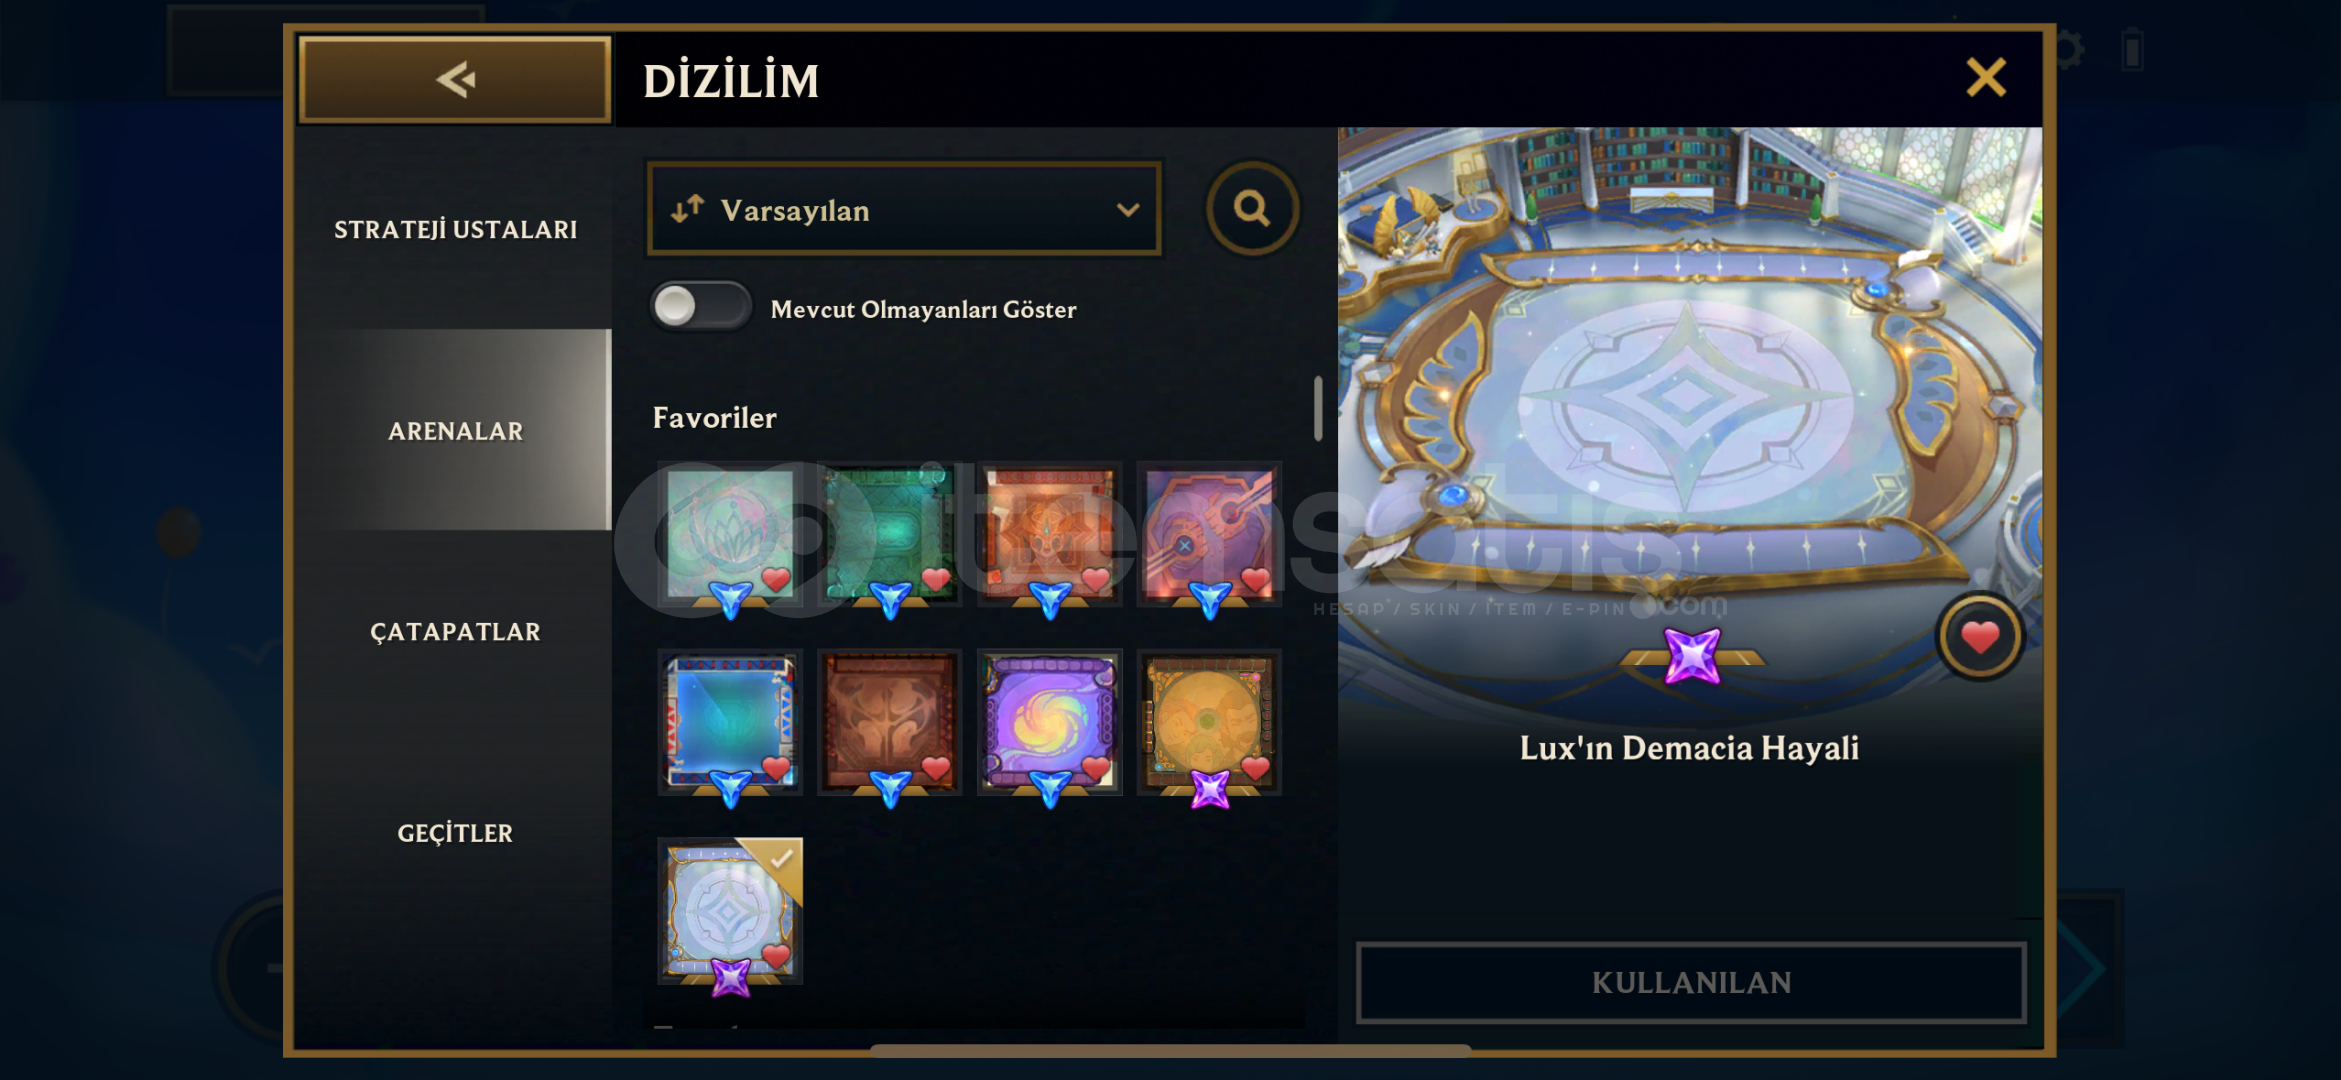Select the green teal arena thumbnail

tap(890, 535)
